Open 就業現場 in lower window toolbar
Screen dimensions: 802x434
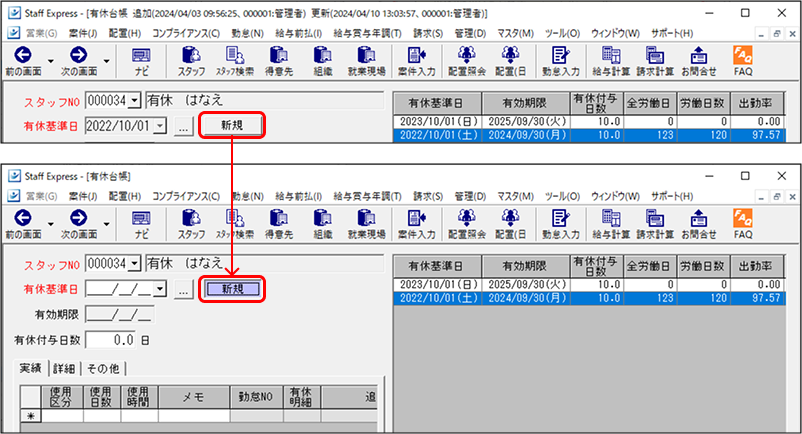(366, 224)
